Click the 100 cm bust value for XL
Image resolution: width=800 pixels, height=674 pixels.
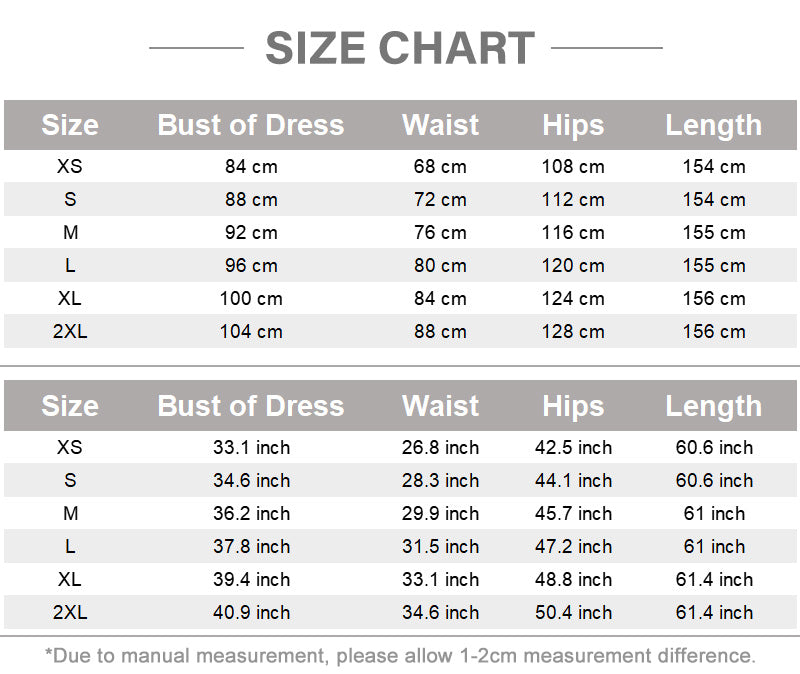pyautogui.click(x=251, y=298)
